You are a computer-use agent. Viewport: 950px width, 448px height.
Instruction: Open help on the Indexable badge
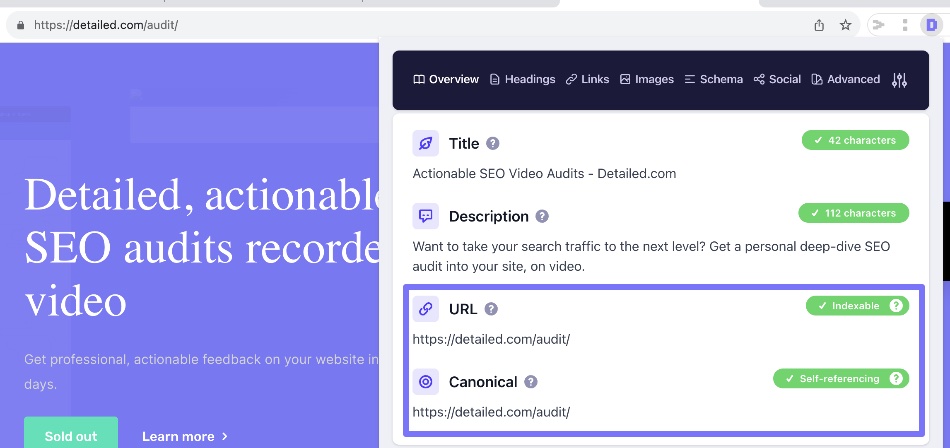click(x=896, y=306)
